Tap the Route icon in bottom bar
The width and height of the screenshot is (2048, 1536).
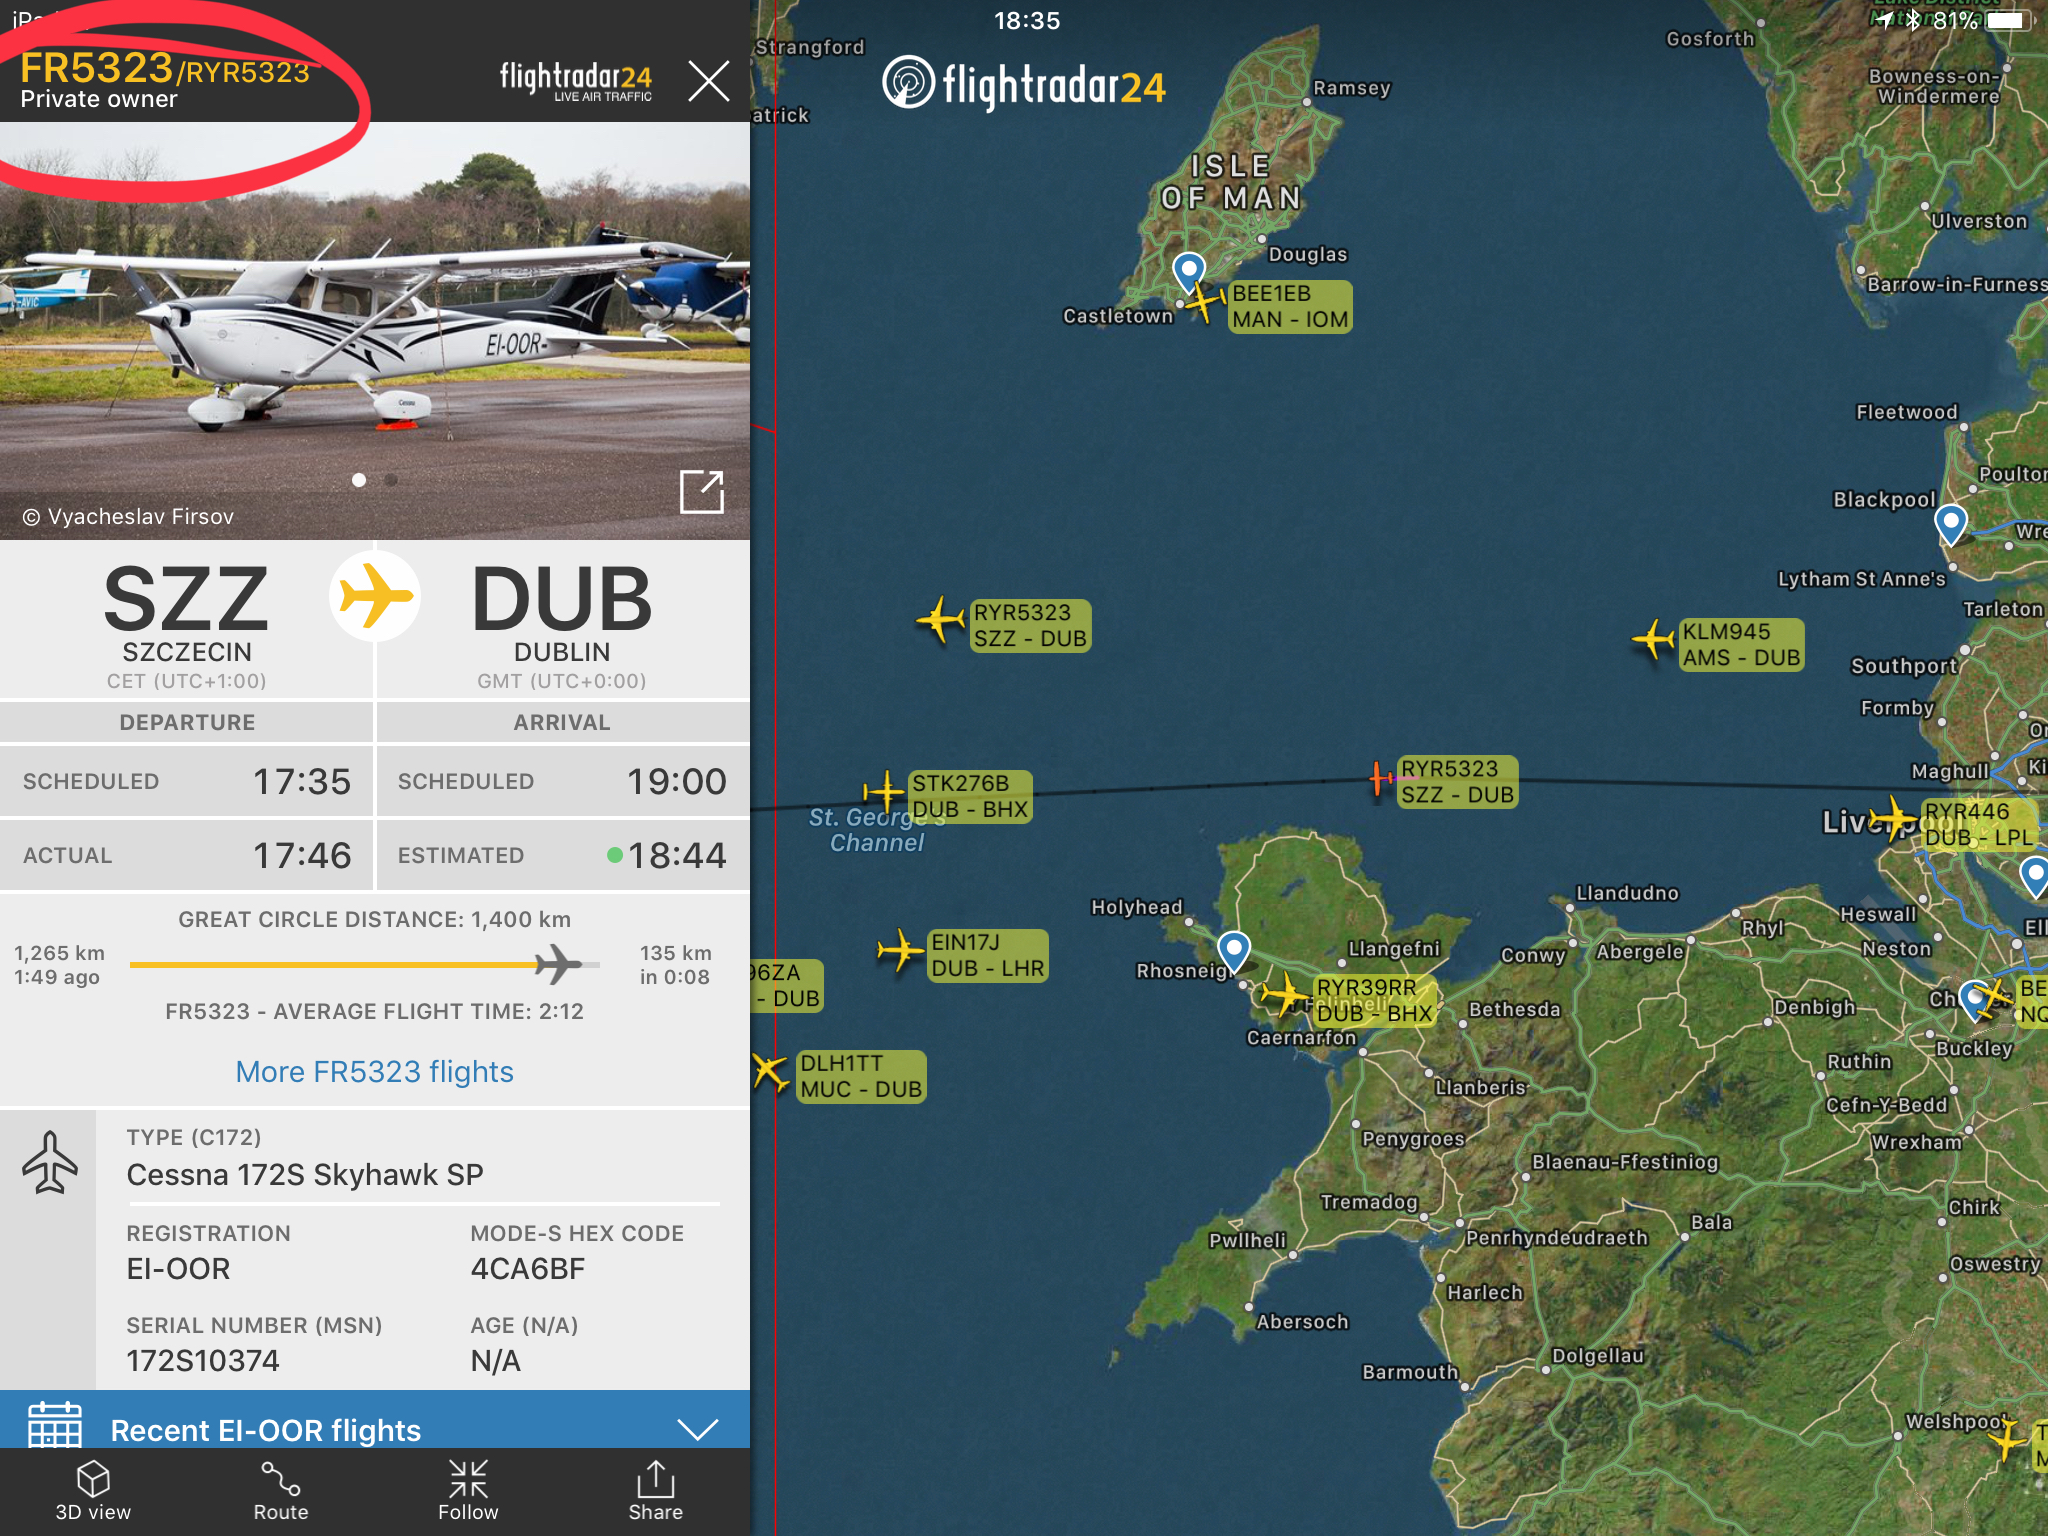point(280,1479)
